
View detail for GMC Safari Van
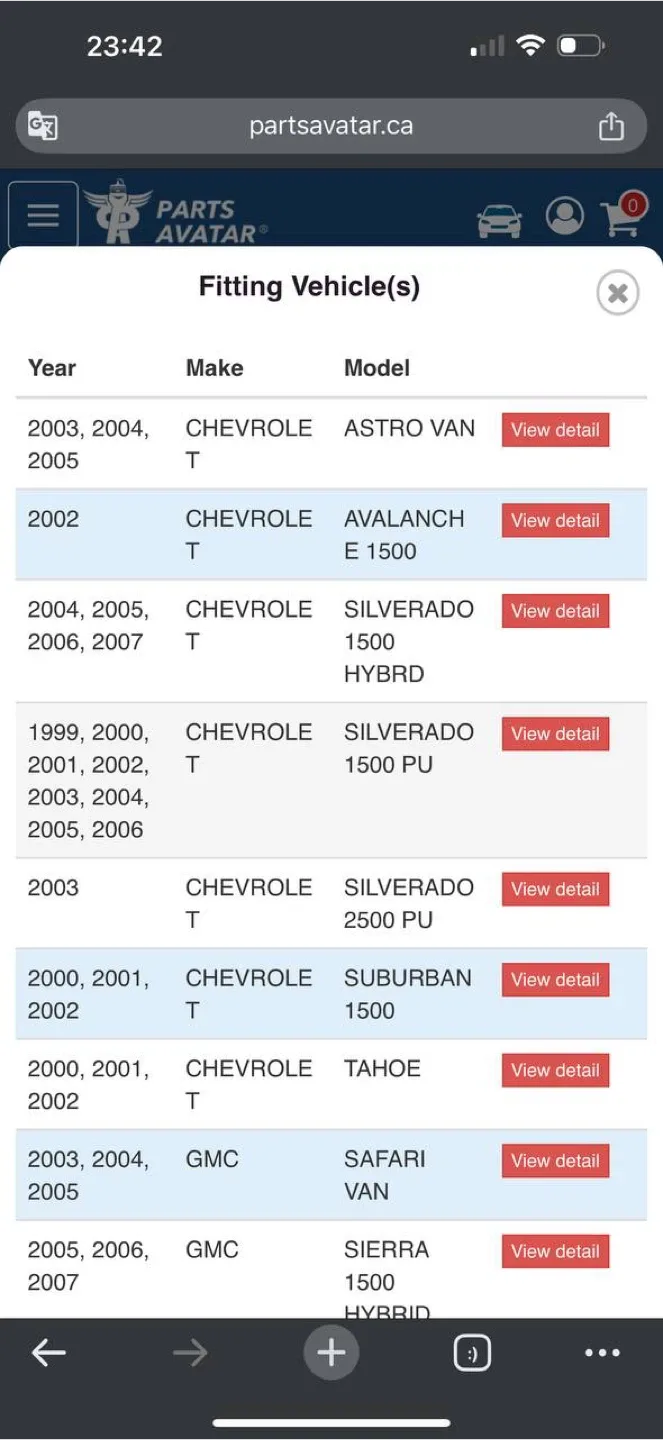(555, 1161)
